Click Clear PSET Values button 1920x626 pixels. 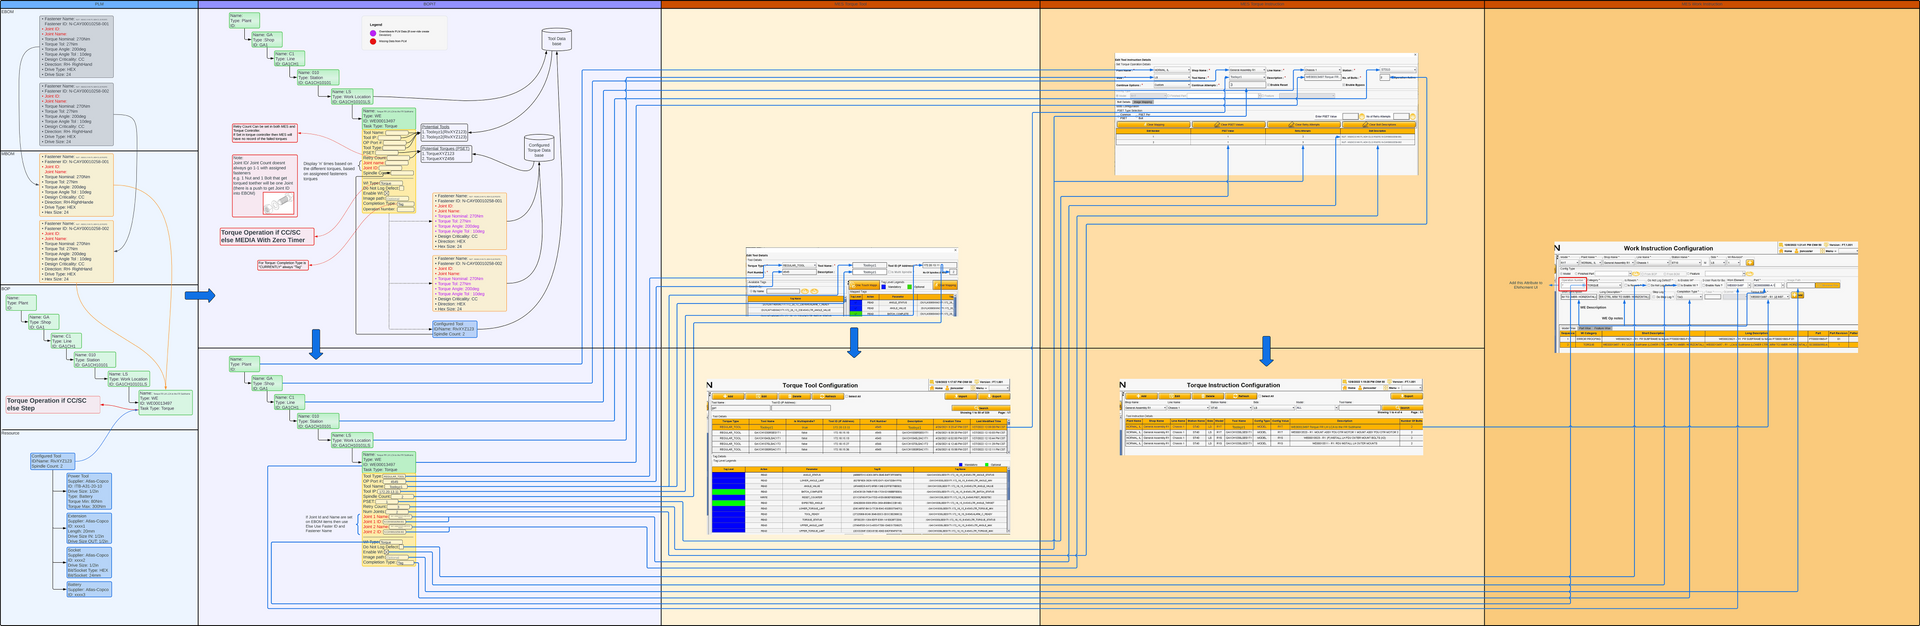click(x=1228, y=124)
